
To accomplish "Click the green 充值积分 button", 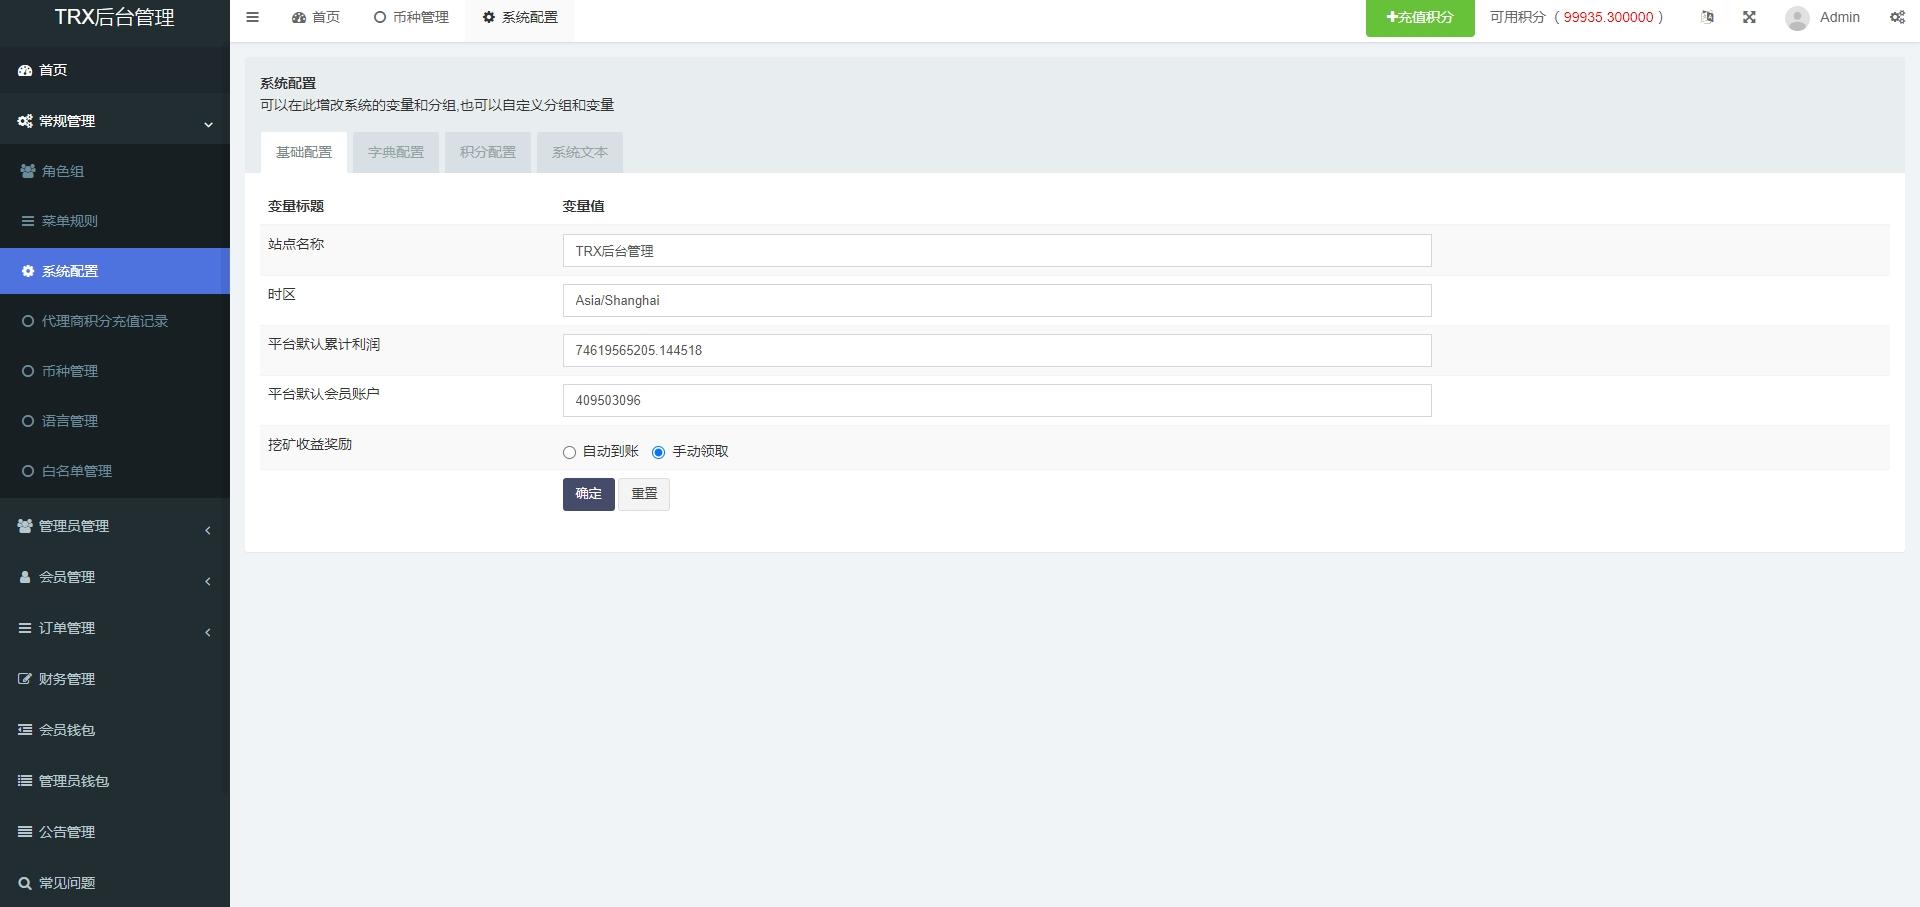I will [x=1420, y=18].
